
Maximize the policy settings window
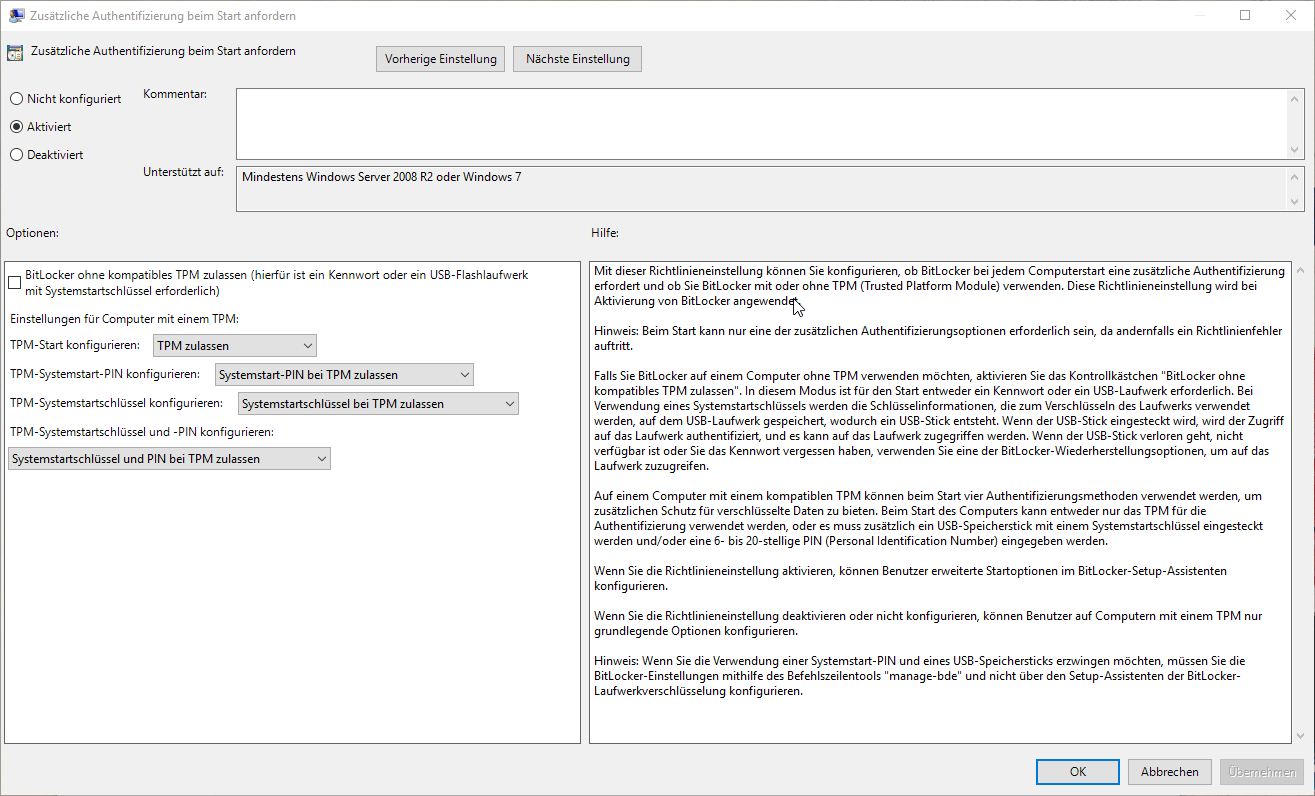(1245, 15)
